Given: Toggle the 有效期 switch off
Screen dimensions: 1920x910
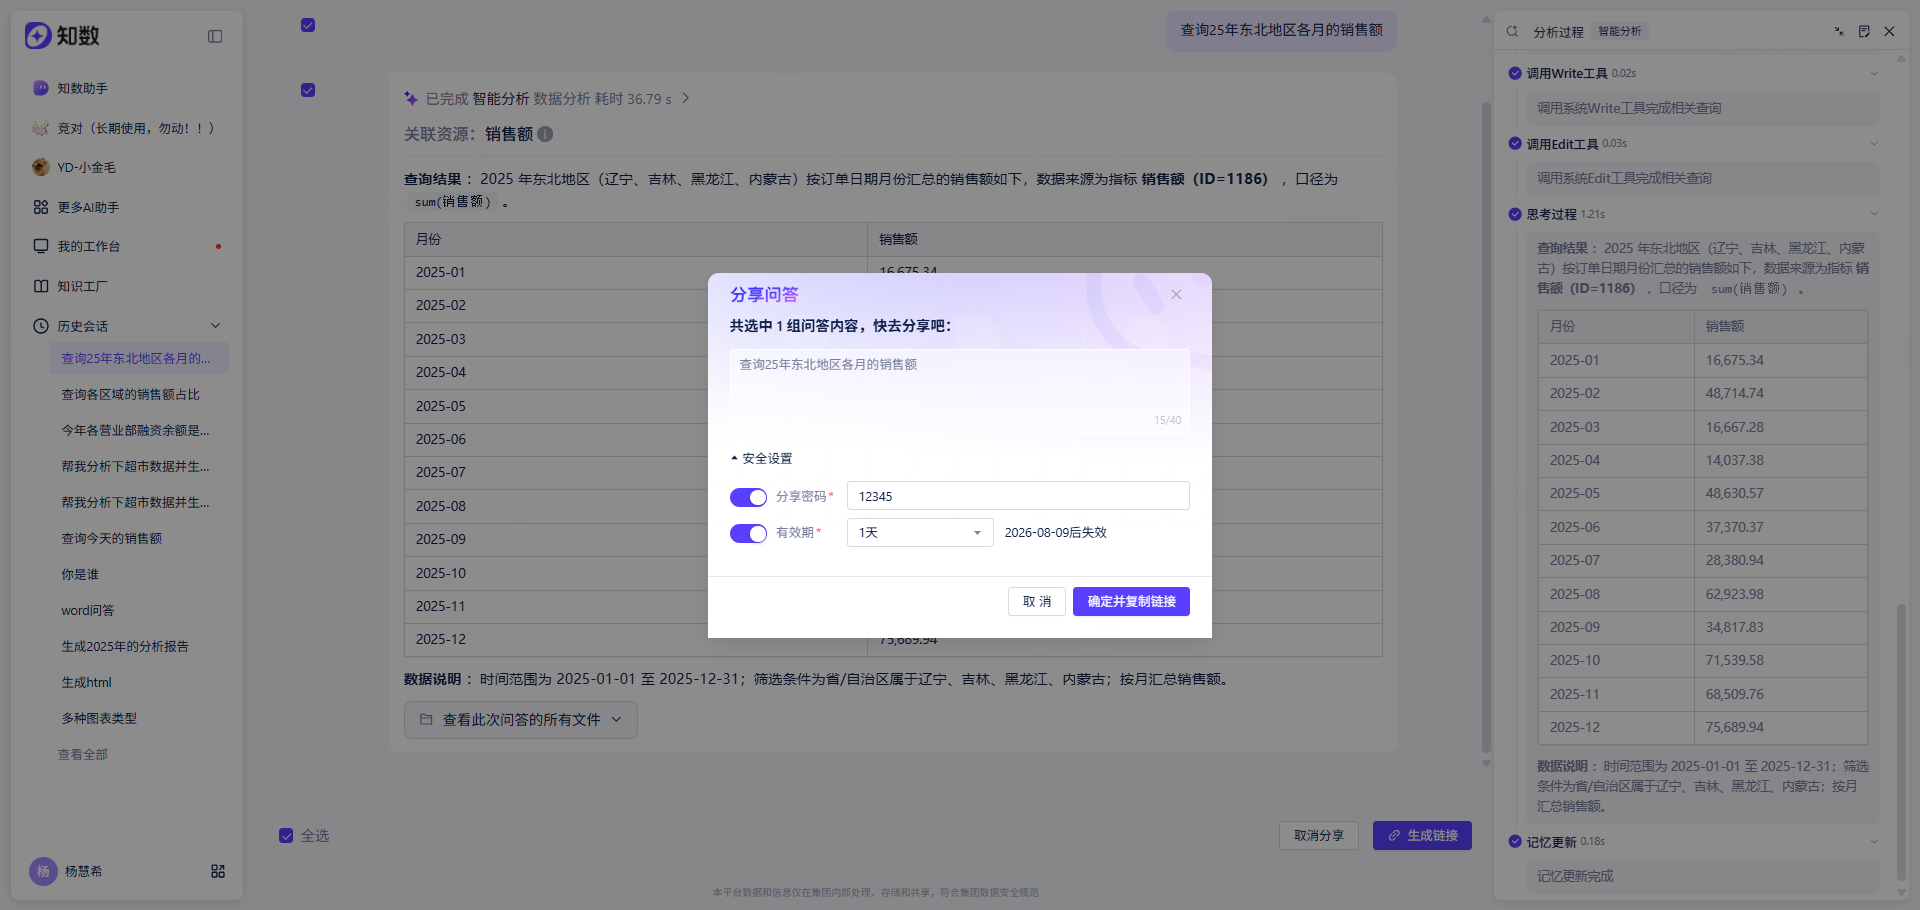Looking at the screenshot, I should coord(748,533).
